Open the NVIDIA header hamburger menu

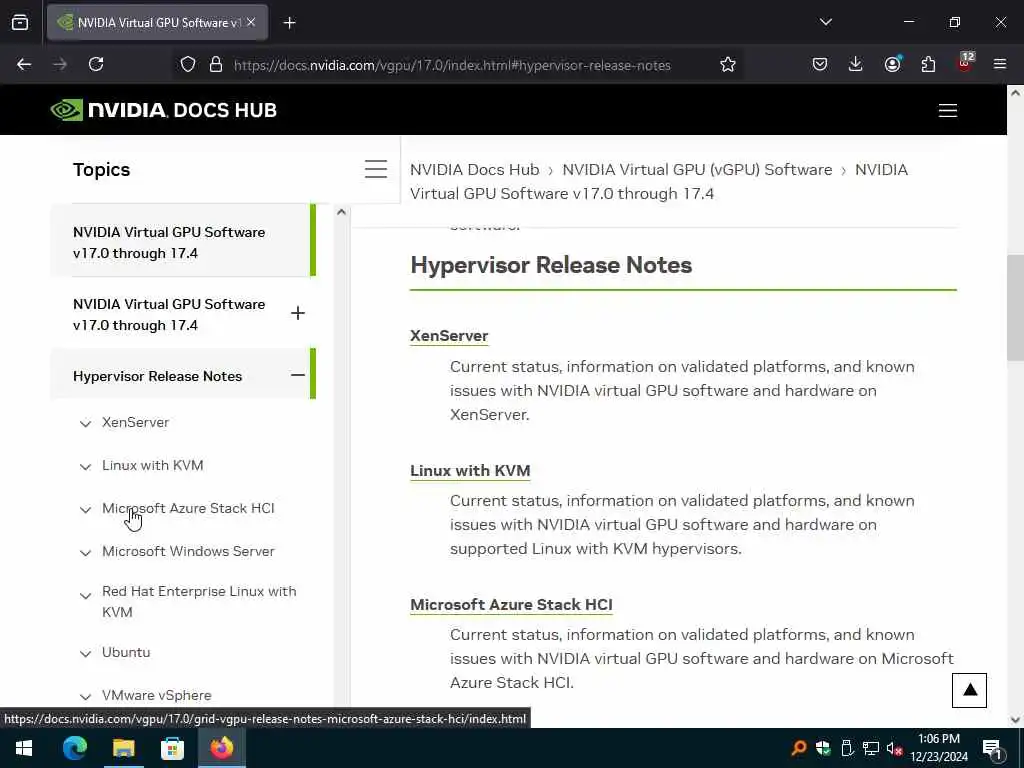point(948,110)
